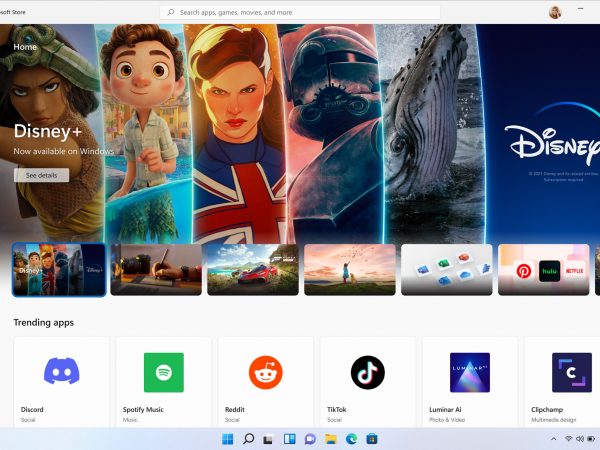Click the TikTok app name text
The image size is (600, 450).
click(337, 409)
